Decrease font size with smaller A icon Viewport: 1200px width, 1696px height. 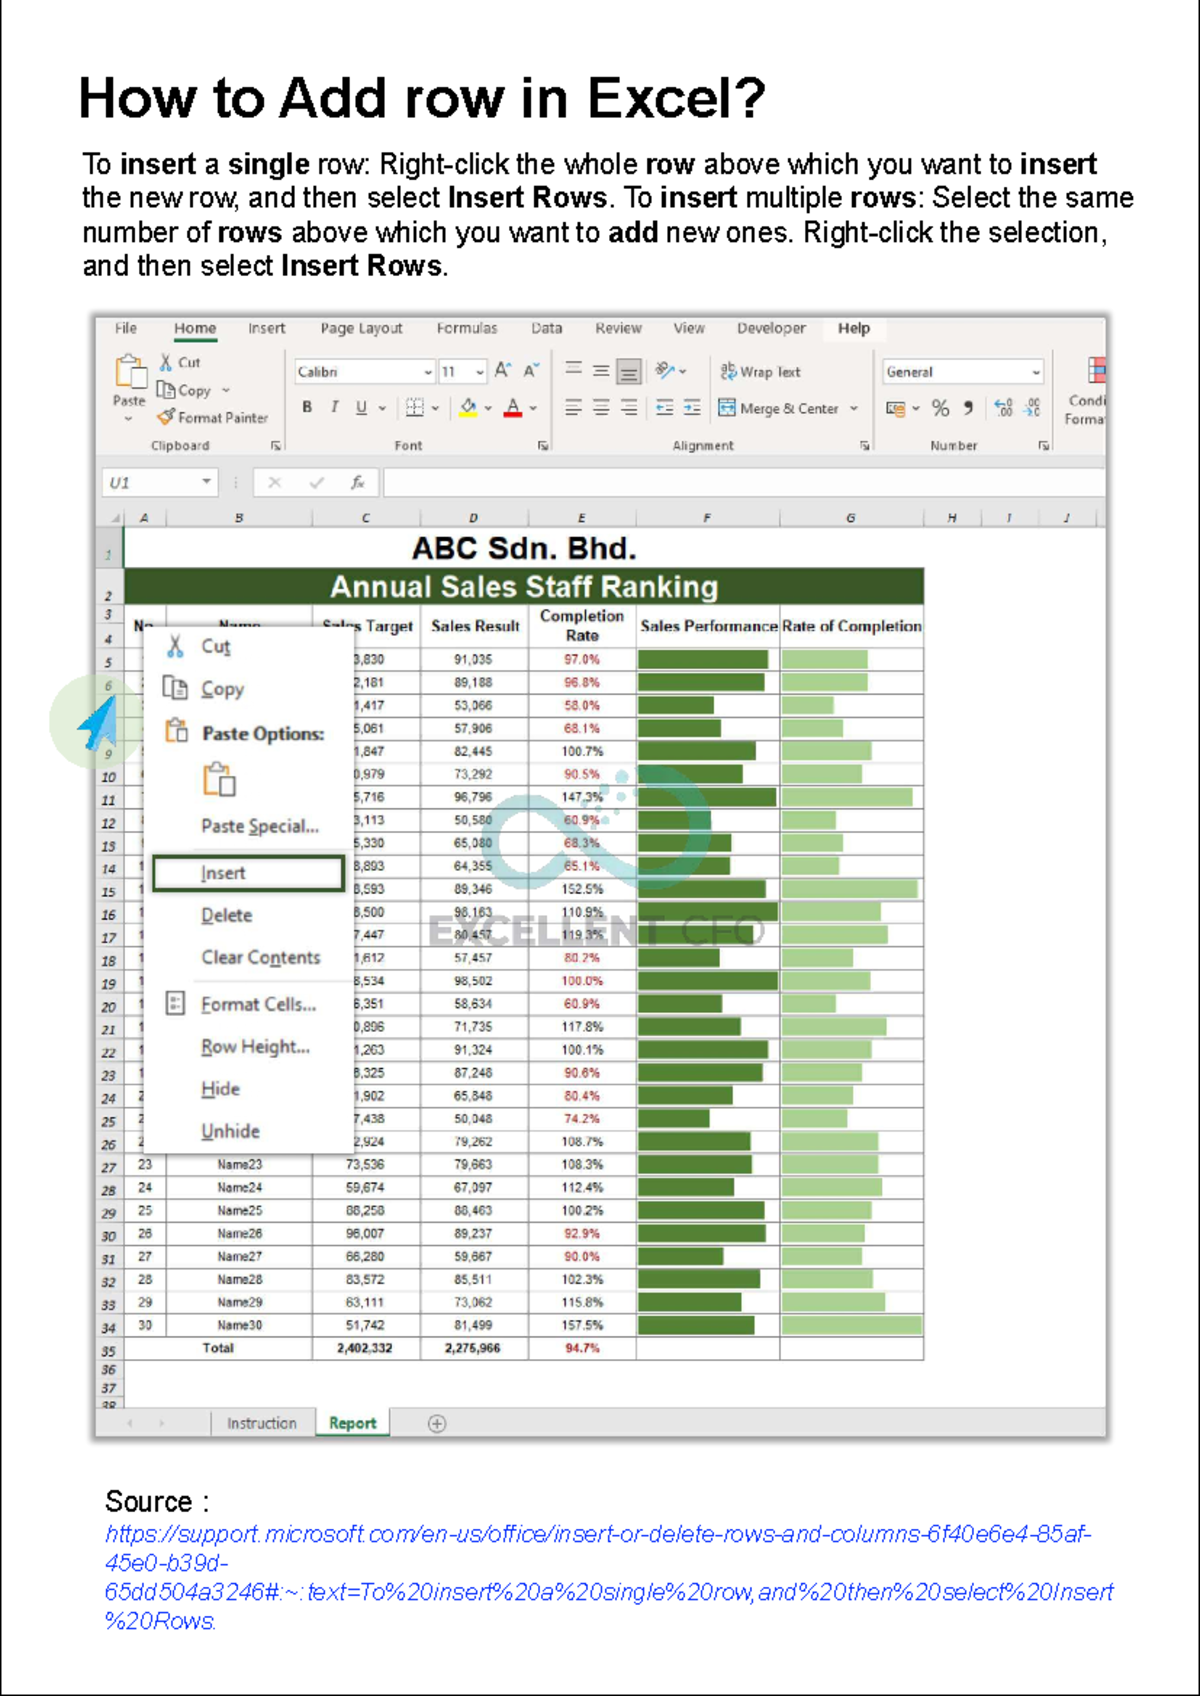[x=531, y=371]
